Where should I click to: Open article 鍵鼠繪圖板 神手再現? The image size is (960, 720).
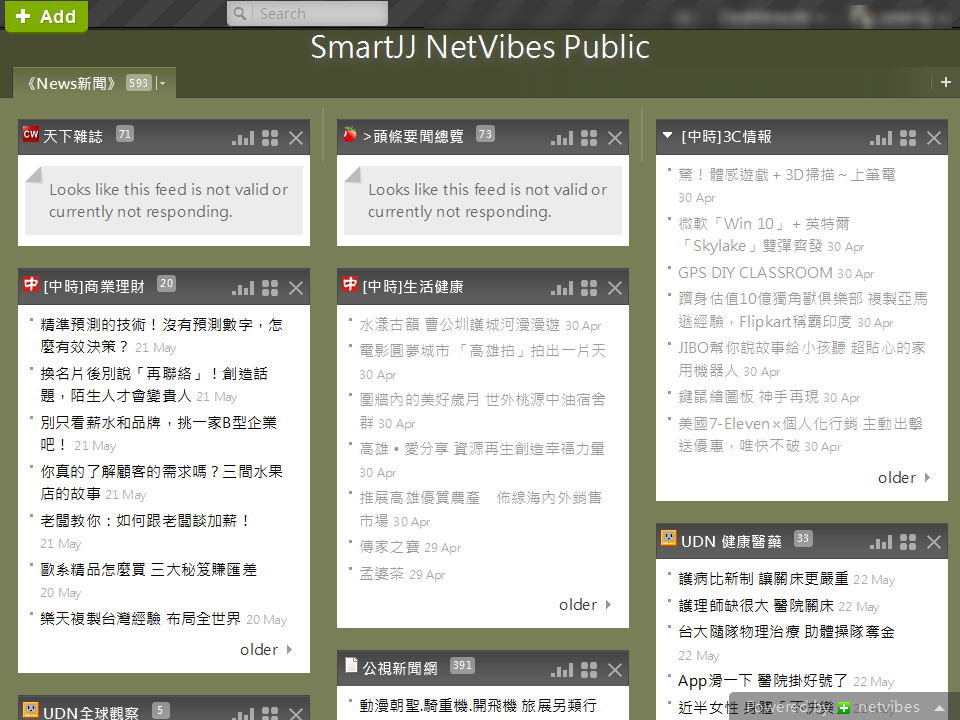point(748,397)
